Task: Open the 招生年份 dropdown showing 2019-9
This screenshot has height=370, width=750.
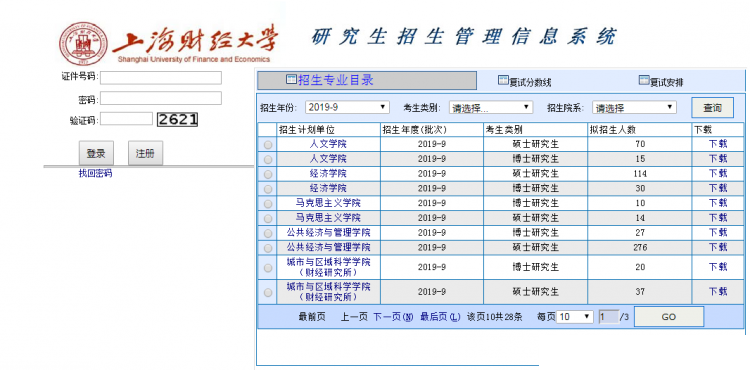Action: (x=347, y=107)
